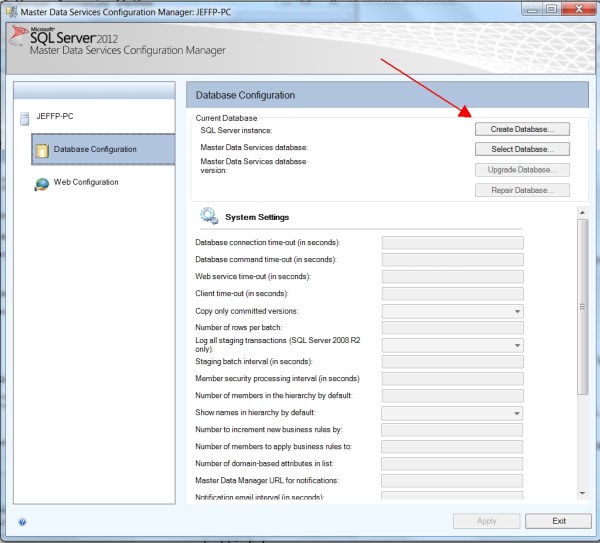Click the System Settings heading text
The width and height of the screenshot is (600, 543).
tap(257, 217)
